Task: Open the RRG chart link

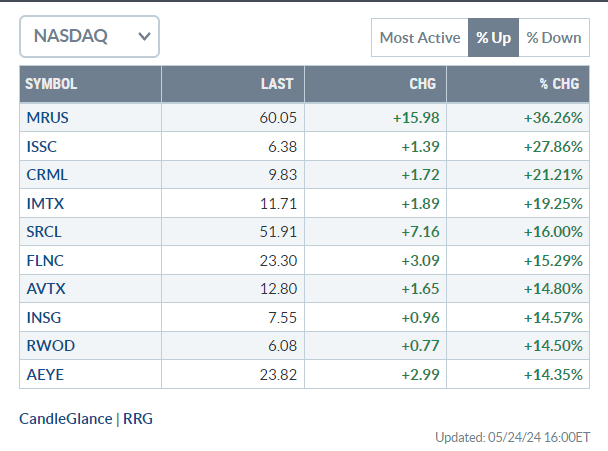Action: 139,418
